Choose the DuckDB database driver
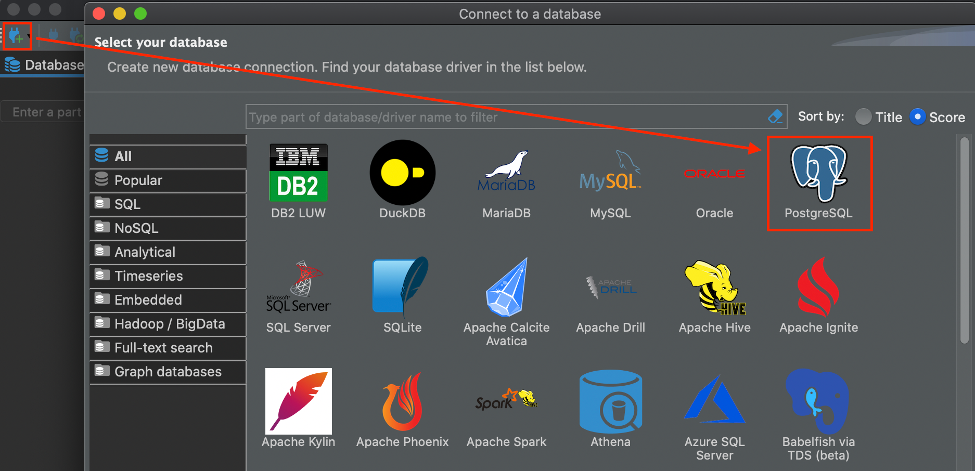Viewport: 977px width, 472px height. (403, 172)
